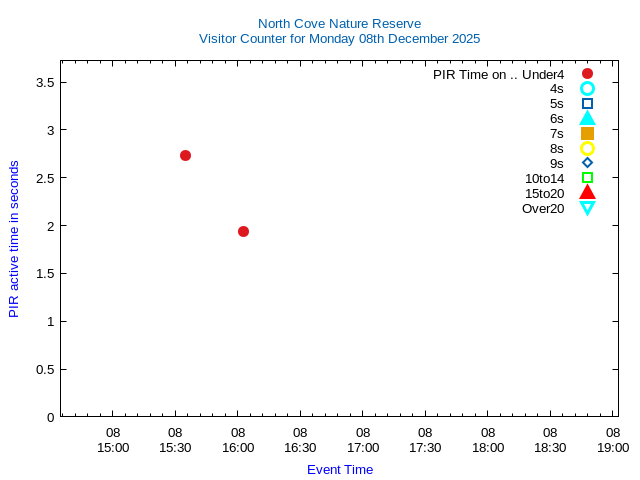The image size is (640, 480).
Task: Click the cyan inverted triangle for Over20
Action: point(587,208)
